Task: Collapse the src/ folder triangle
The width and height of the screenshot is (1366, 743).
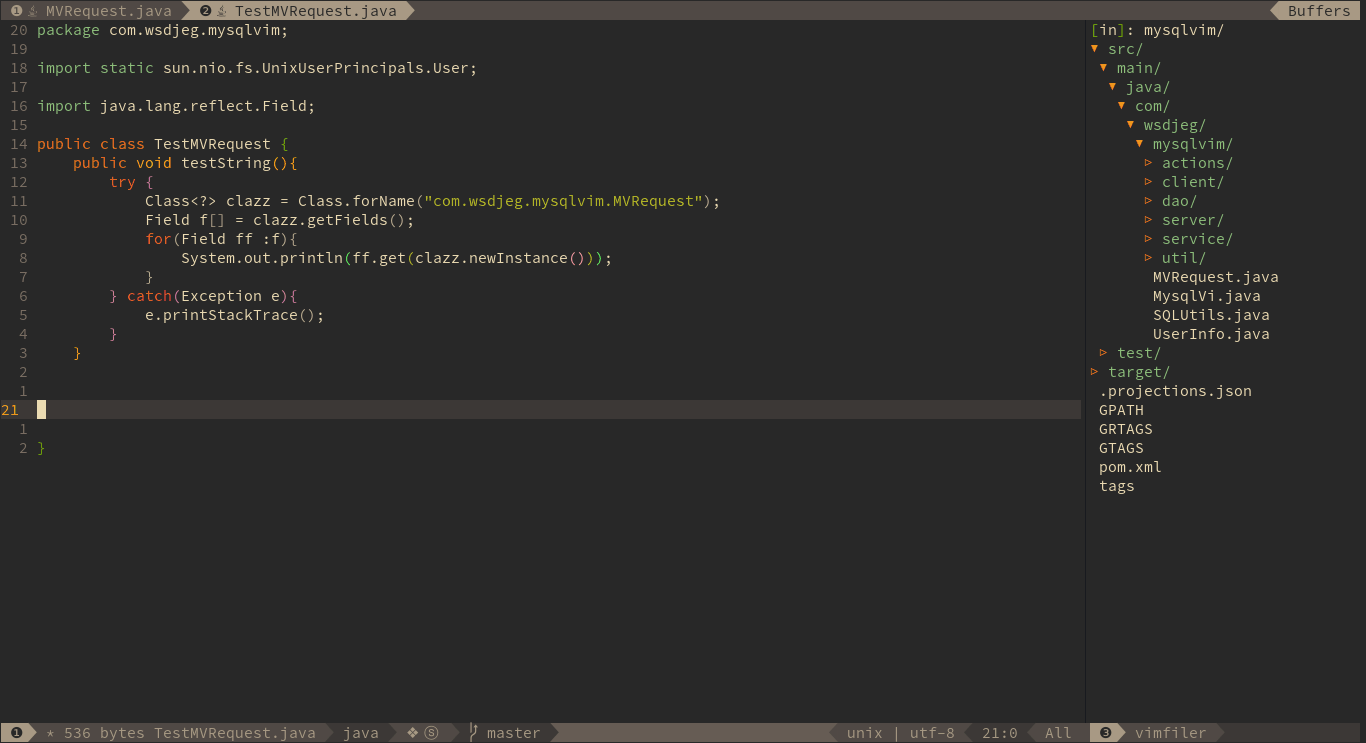Action: [x=1095, y=49]
